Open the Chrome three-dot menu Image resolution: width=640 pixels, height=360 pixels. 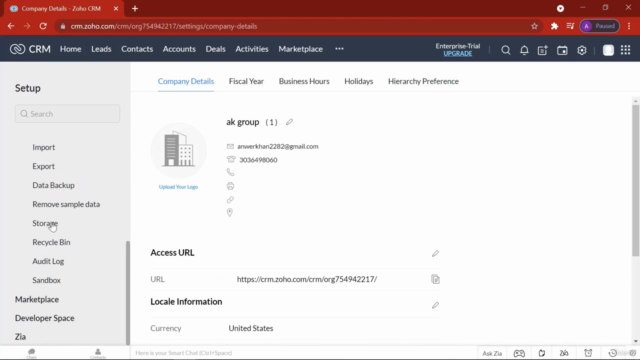pyautogui.click(x=629, y=26)
